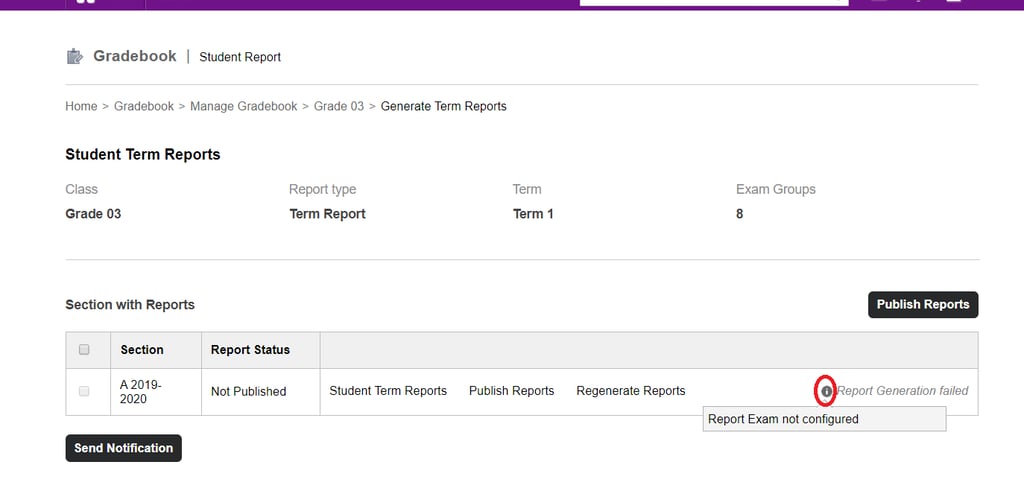Go to Home in the breadcrumb
This screenshot has width=1024, height=478.
click(81, 106)
